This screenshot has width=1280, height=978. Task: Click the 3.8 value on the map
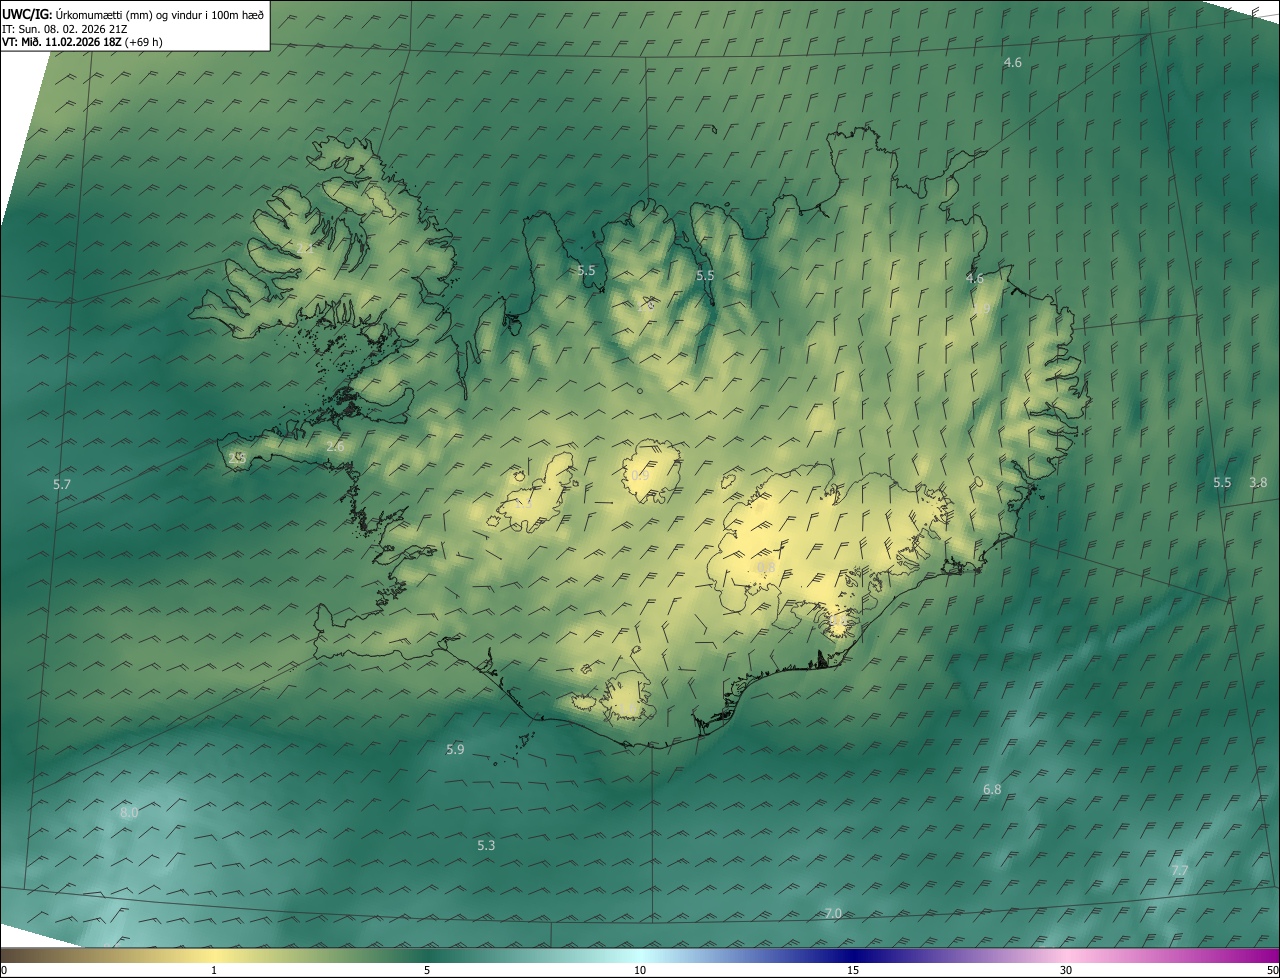pyautogui.click(x=1258, y=482)
